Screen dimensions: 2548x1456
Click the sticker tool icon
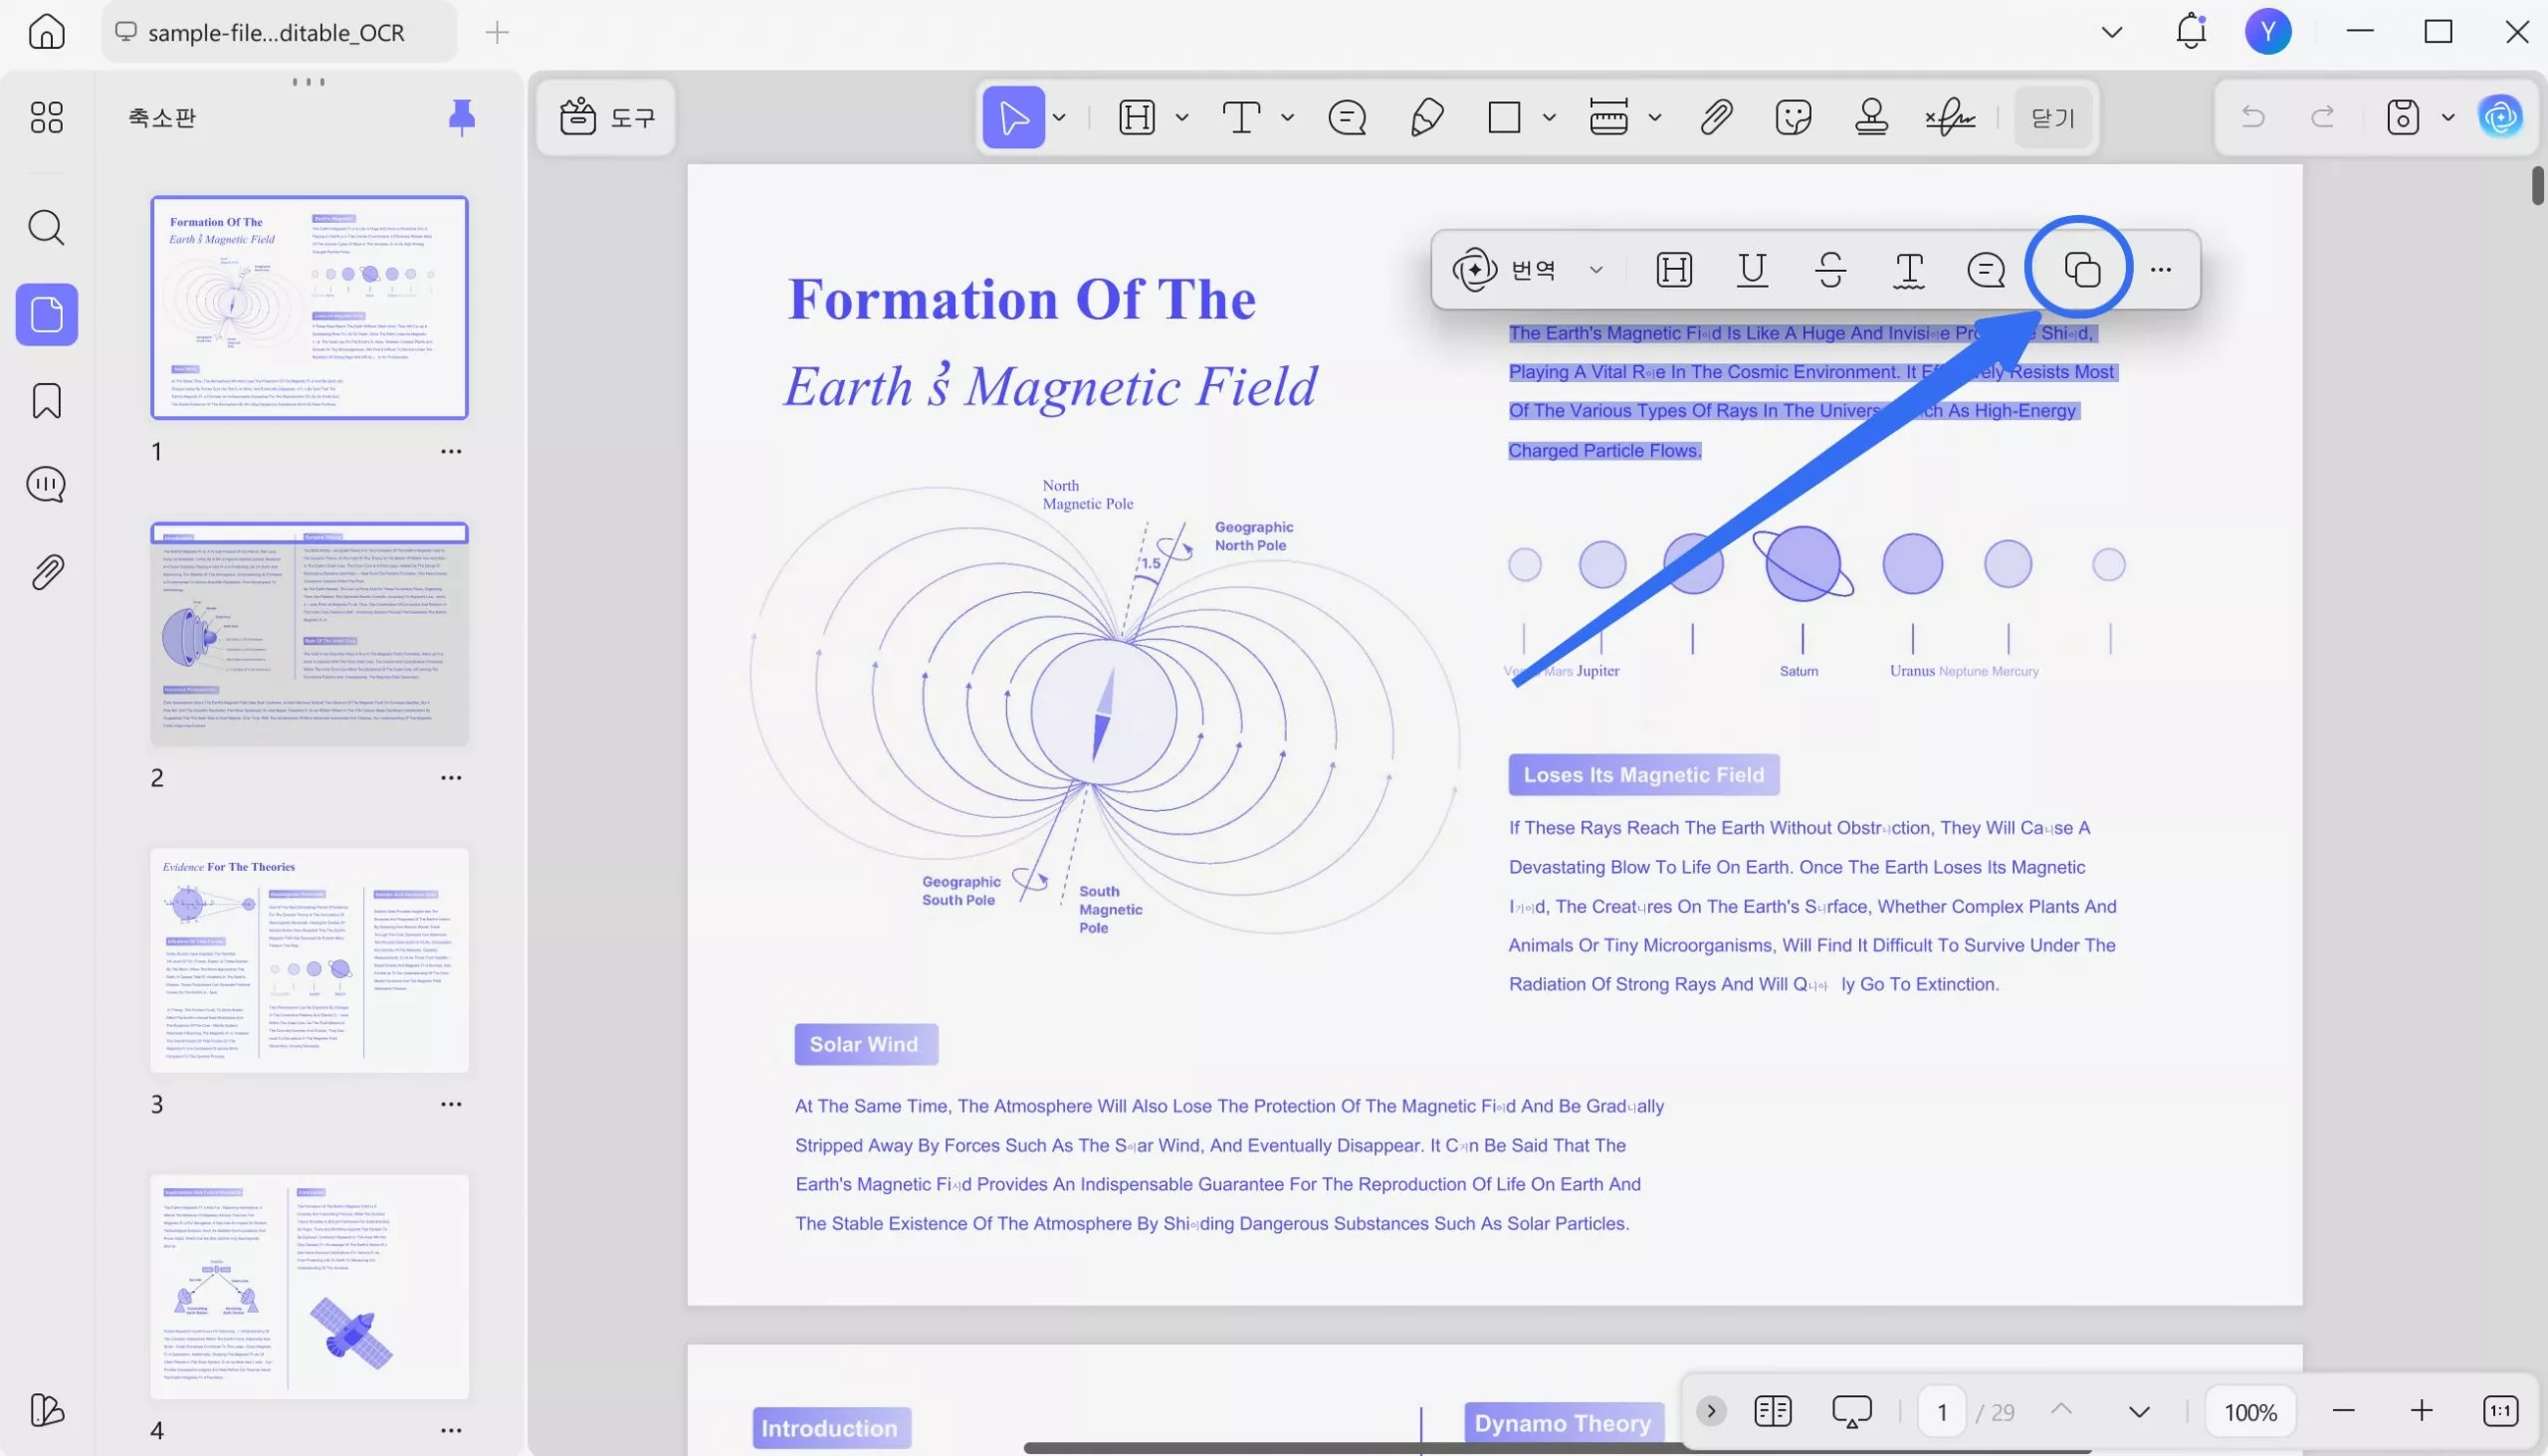tap(1793, 118)
